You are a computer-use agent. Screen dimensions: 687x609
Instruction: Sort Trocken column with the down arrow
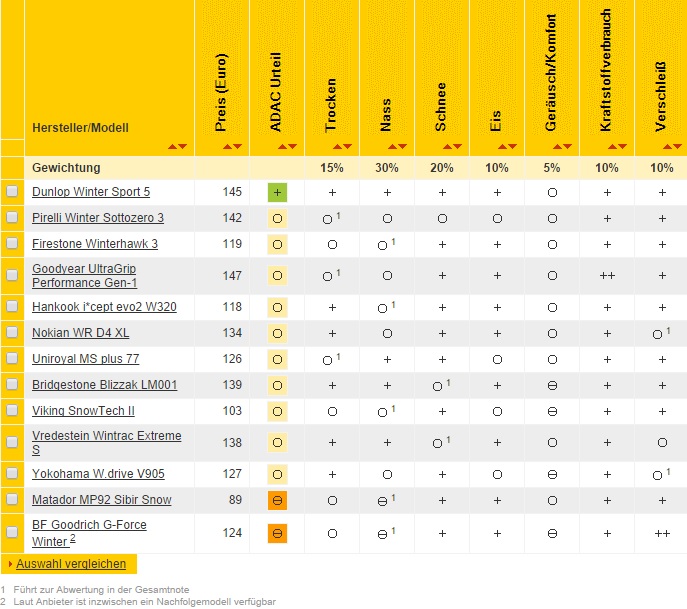(x=347, y=146)
